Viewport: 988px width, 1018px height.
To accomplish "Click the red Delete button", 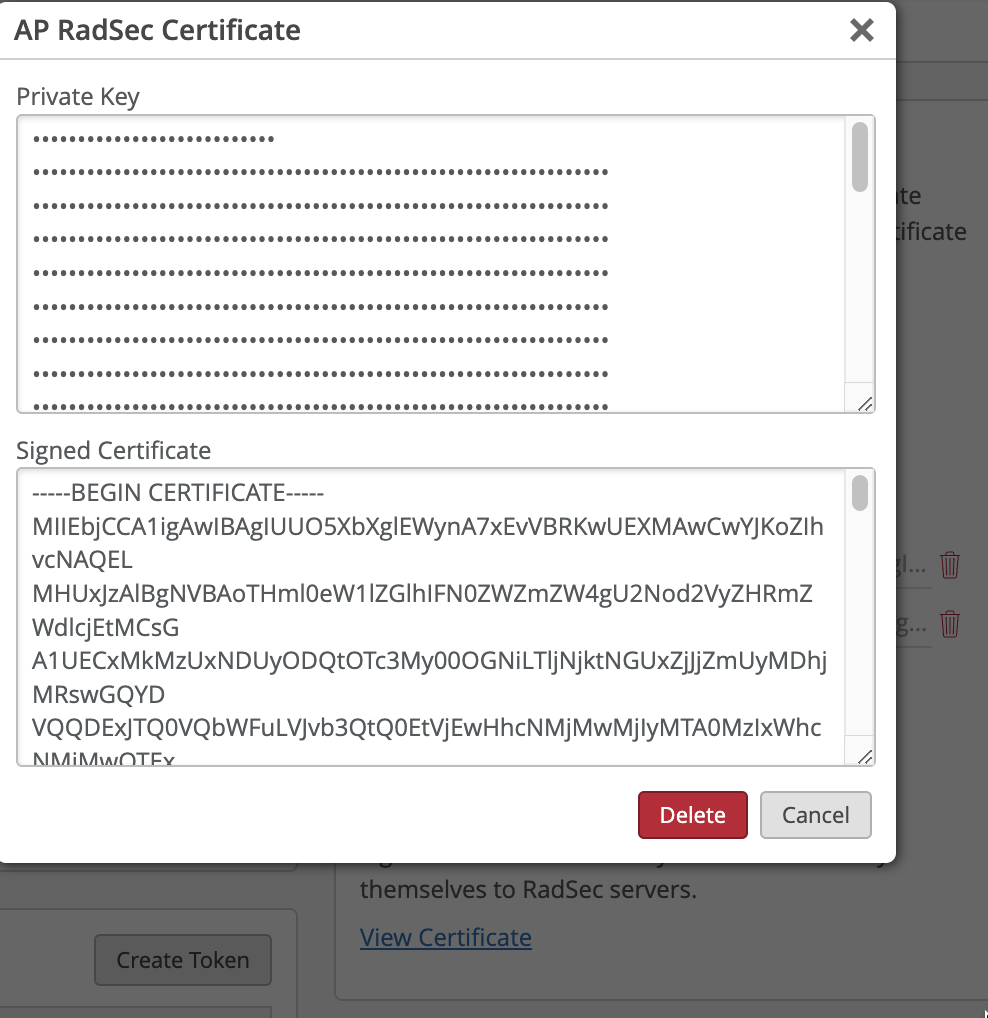I will click(x=693, y=815).
